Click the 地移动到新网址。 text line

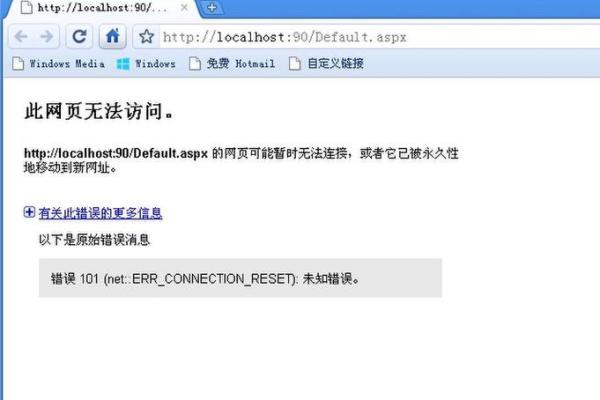pyautogui.click(x=70, y=168)
